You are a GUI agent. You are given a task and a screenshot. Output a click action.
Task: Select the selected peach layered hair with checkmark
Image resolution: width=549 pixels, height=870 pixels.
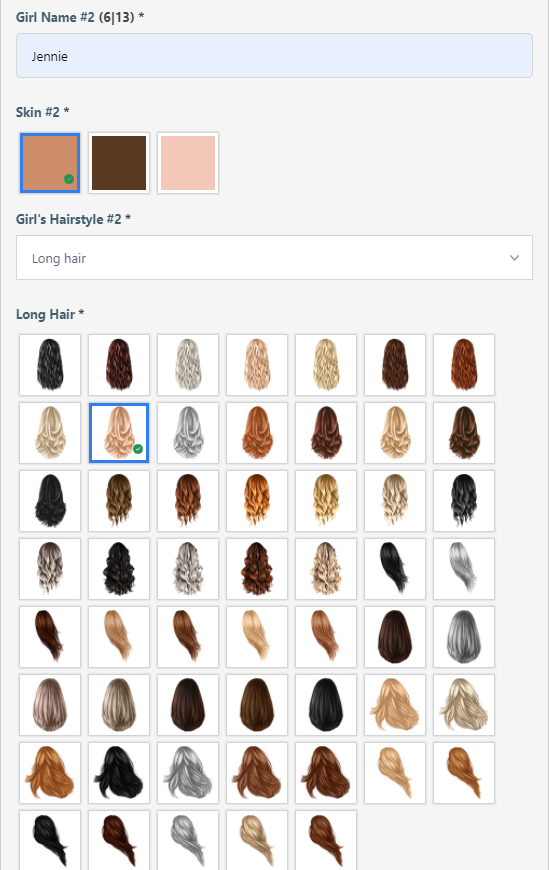119,433
